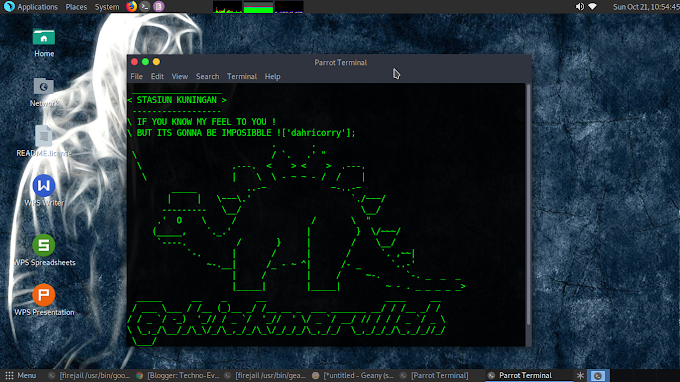Open the network/Wi-Fi indicator in the top panel
This screenshot has width=680, height=382.
pyautogui.click(x=592, y=7)
